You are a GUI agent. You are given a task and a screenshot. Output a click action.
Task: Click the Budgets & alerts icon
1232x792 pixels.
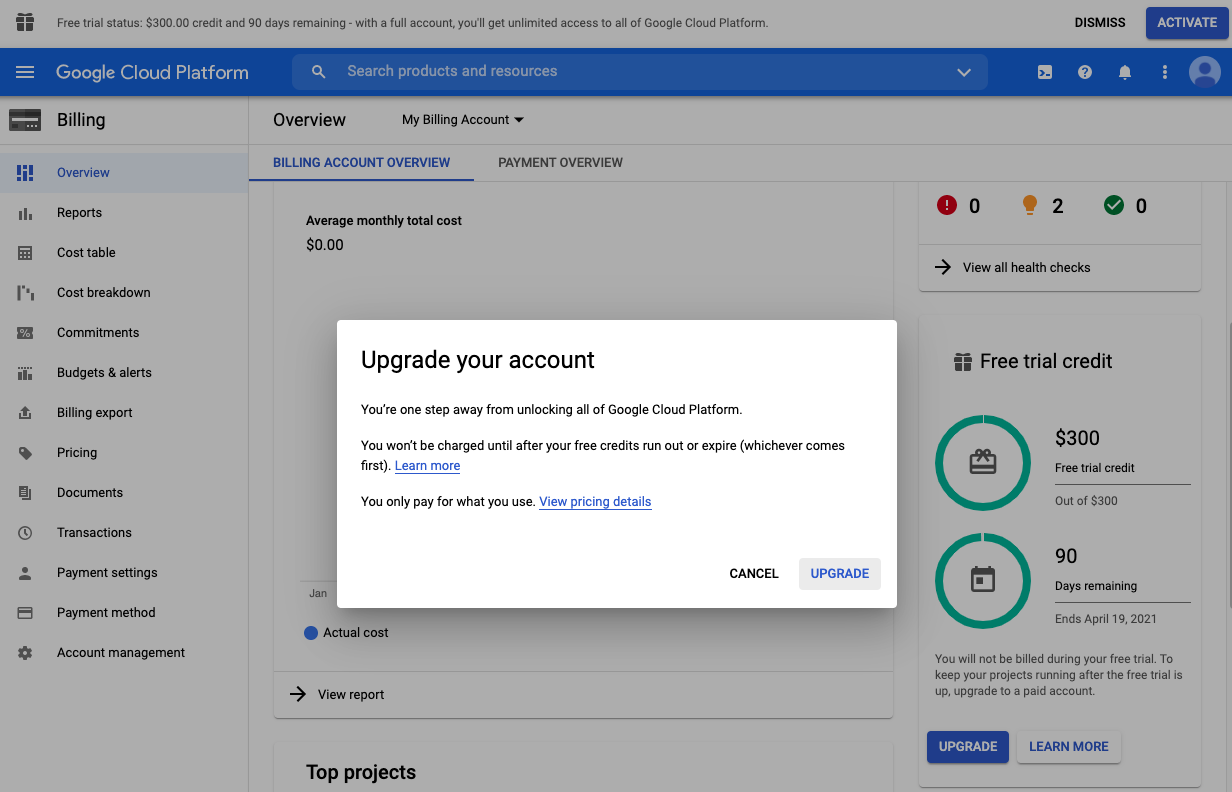(25, 373)
